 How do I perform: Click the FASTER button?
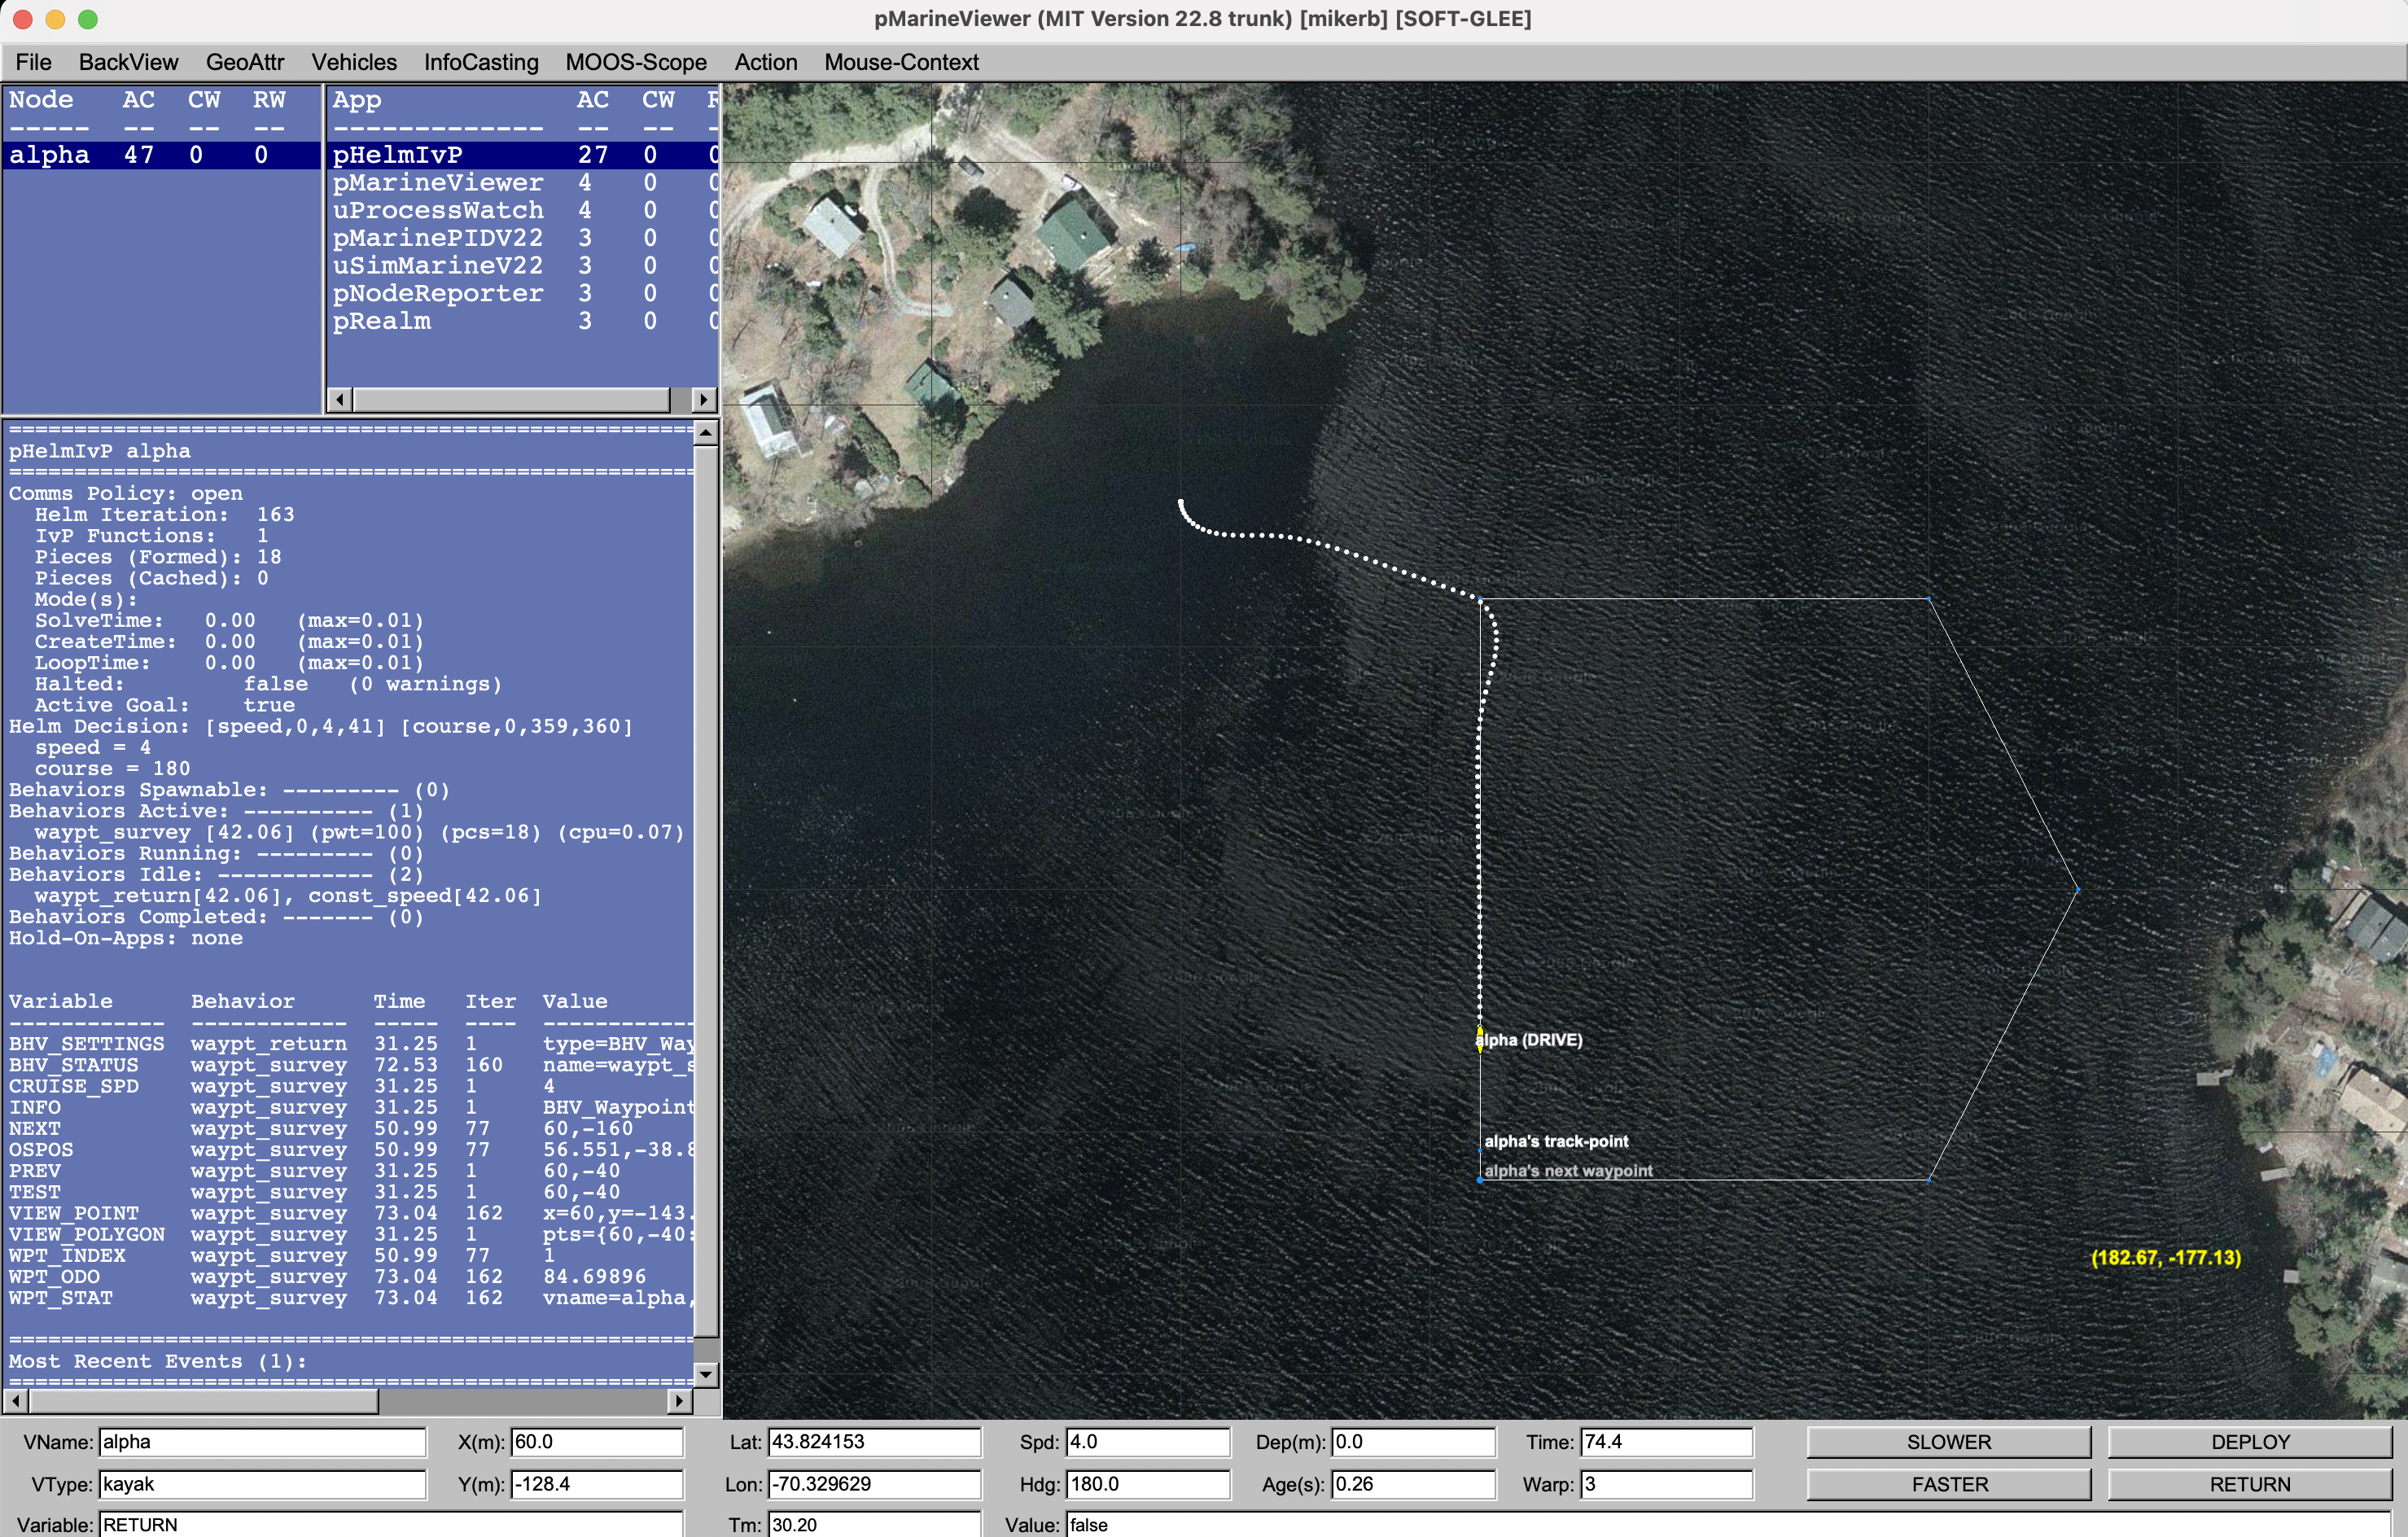coord(1948,1484)
